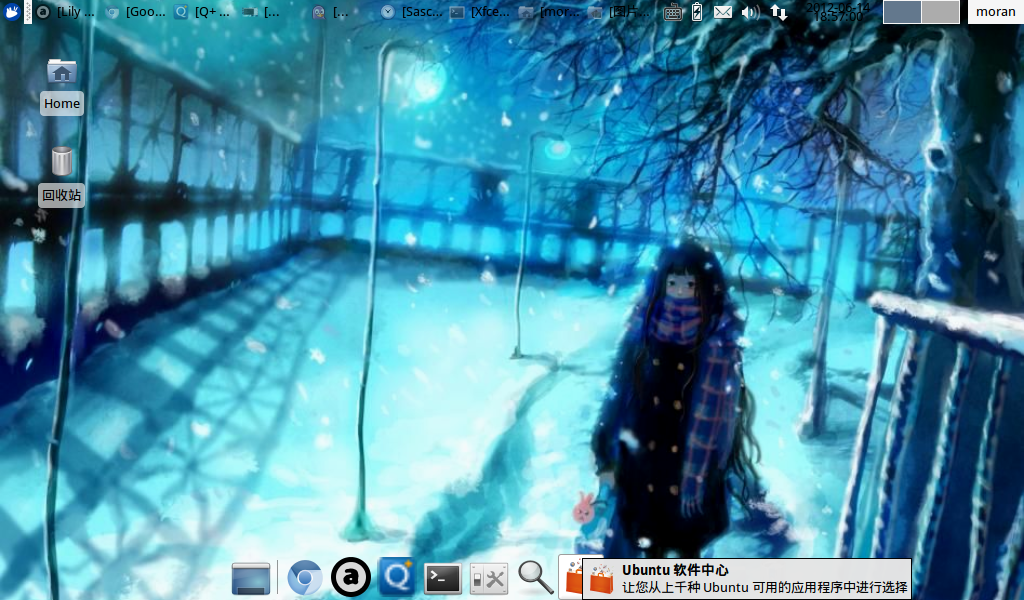Viewport: 1024px width, 600px height.
Task: Open the settings manager from dock
Action: pyautogui.click(x=488, y=578)
